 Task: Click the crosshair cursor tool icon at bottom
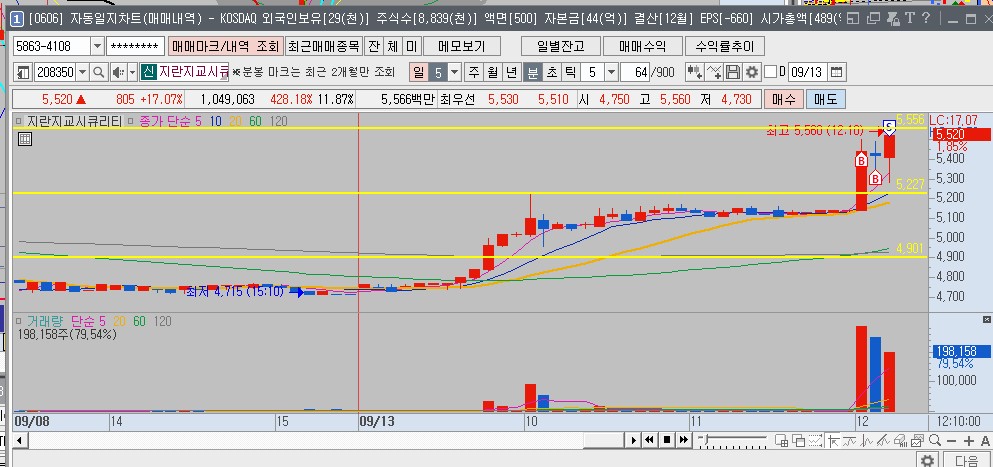coord(833,440)
